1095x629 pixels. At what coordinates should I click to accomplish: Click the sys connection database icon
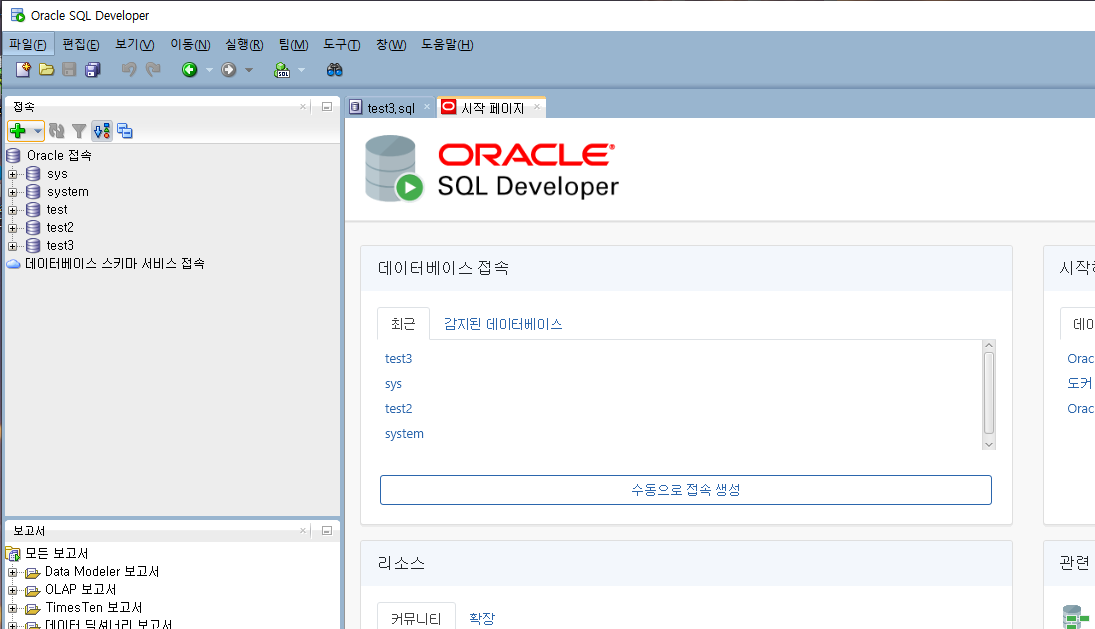(33, 173)
